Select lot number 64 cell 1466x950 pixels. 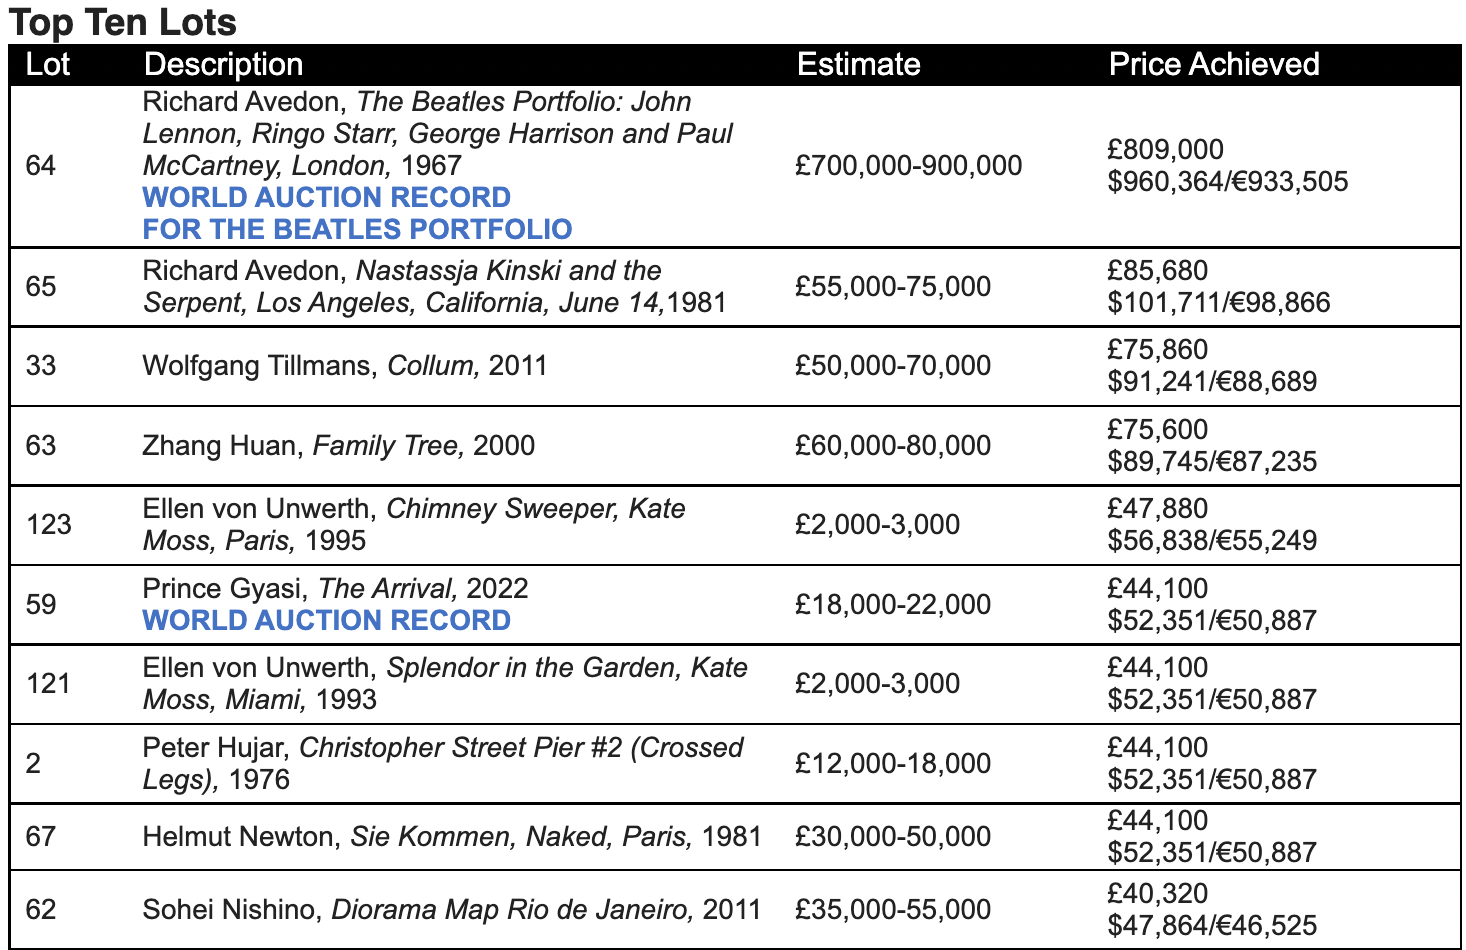click(x=41, y=165)
